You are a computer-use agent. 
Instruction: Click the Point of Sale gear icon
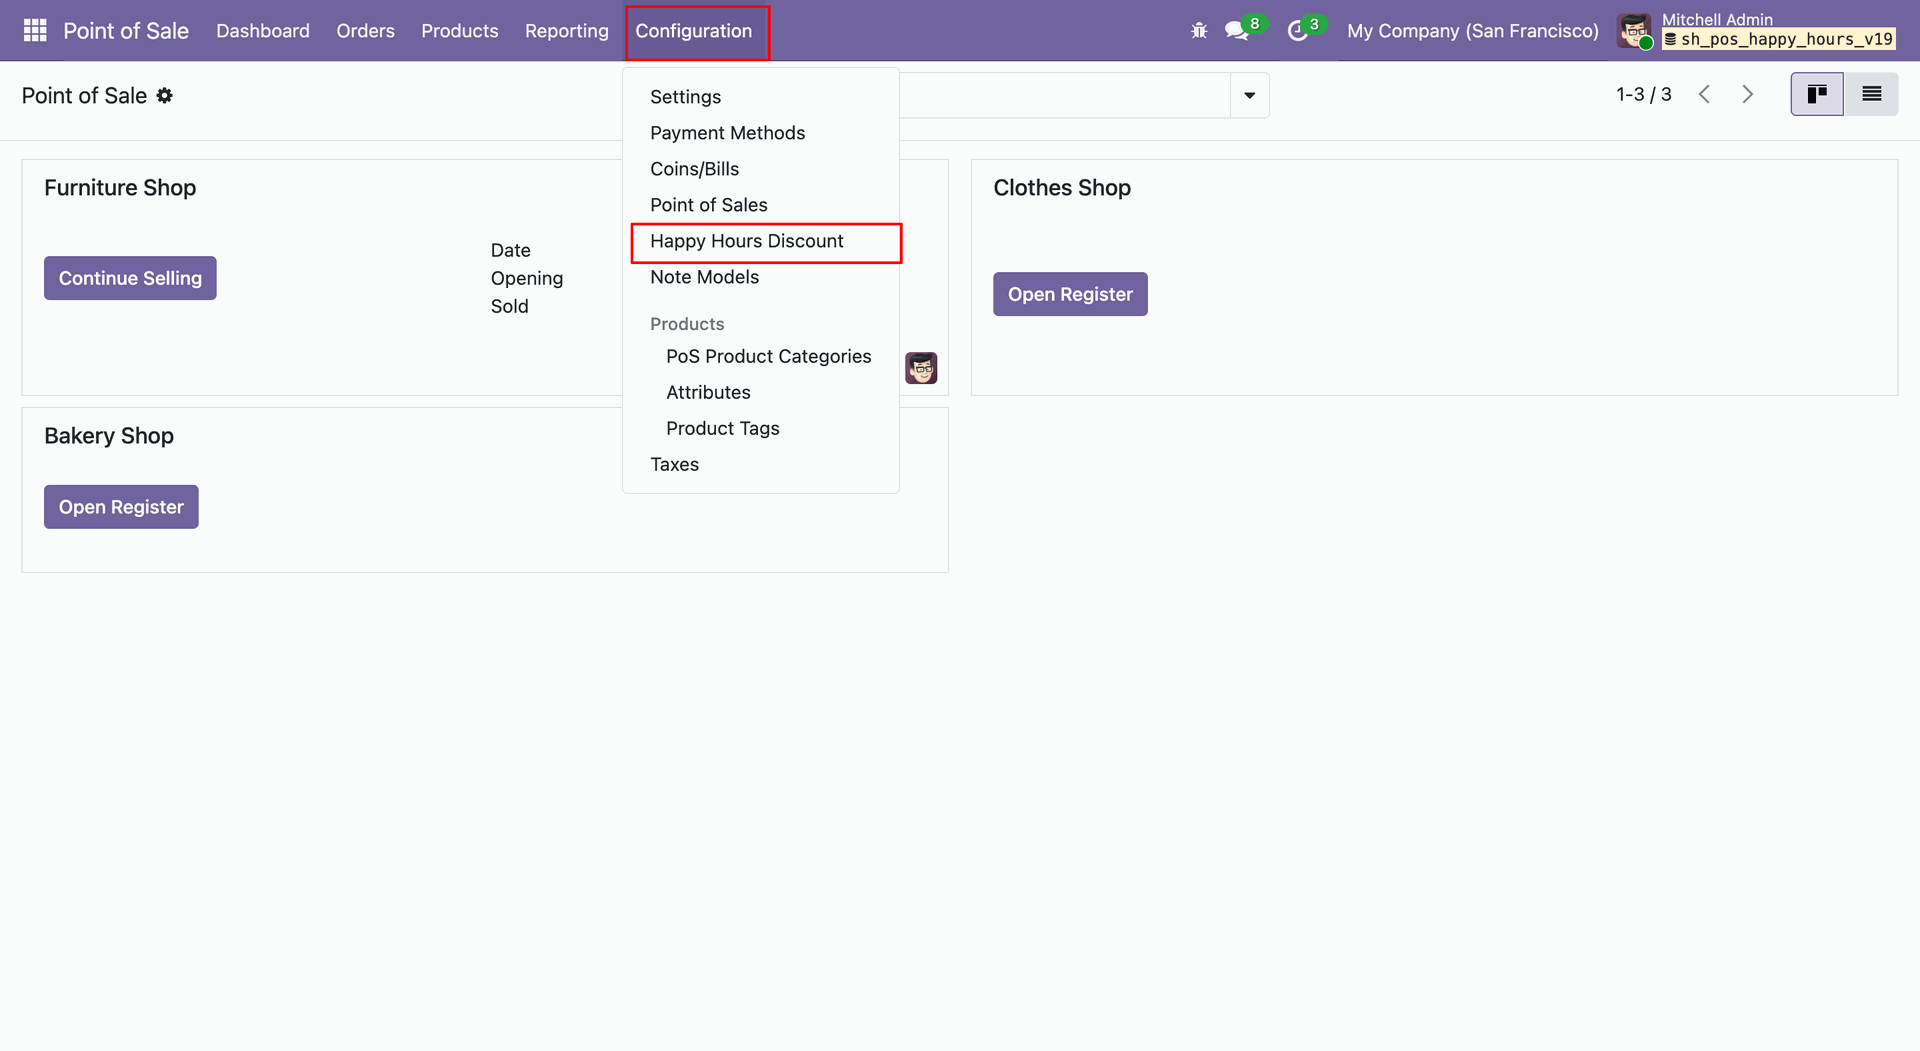[x=165, y=96]
